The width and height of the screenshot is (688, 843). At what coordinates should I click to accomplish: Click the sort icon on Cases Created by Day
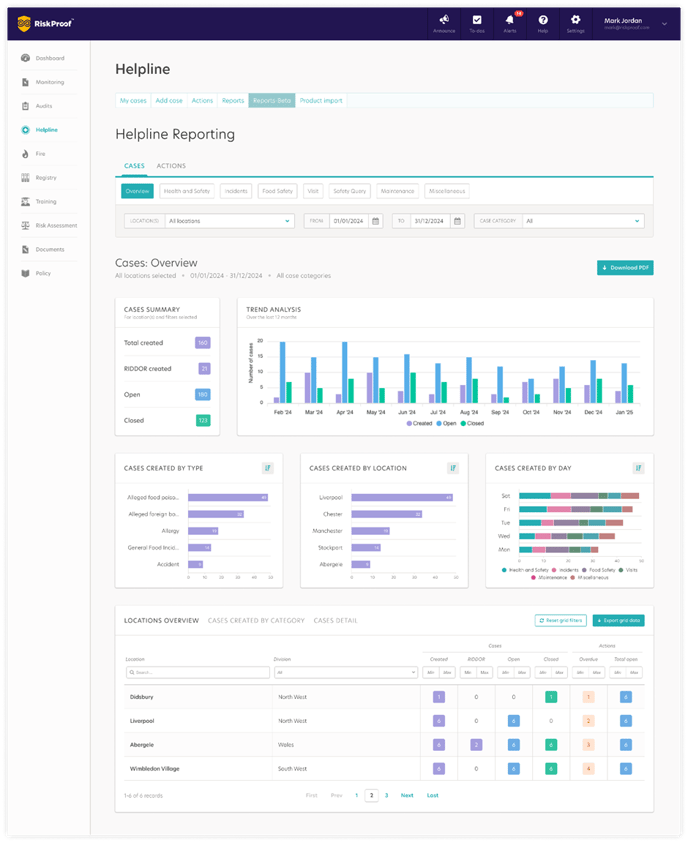pyautogui.click(x=638, y=468)
